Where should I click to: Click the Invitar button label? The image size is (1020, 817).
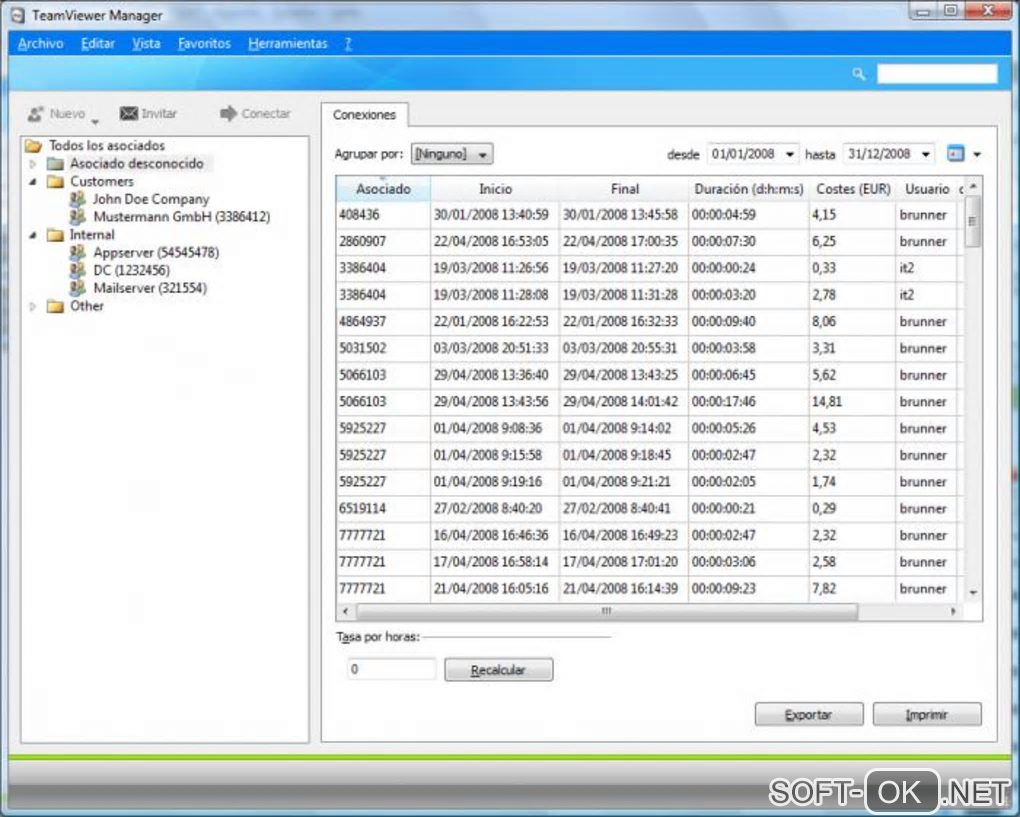159,114
